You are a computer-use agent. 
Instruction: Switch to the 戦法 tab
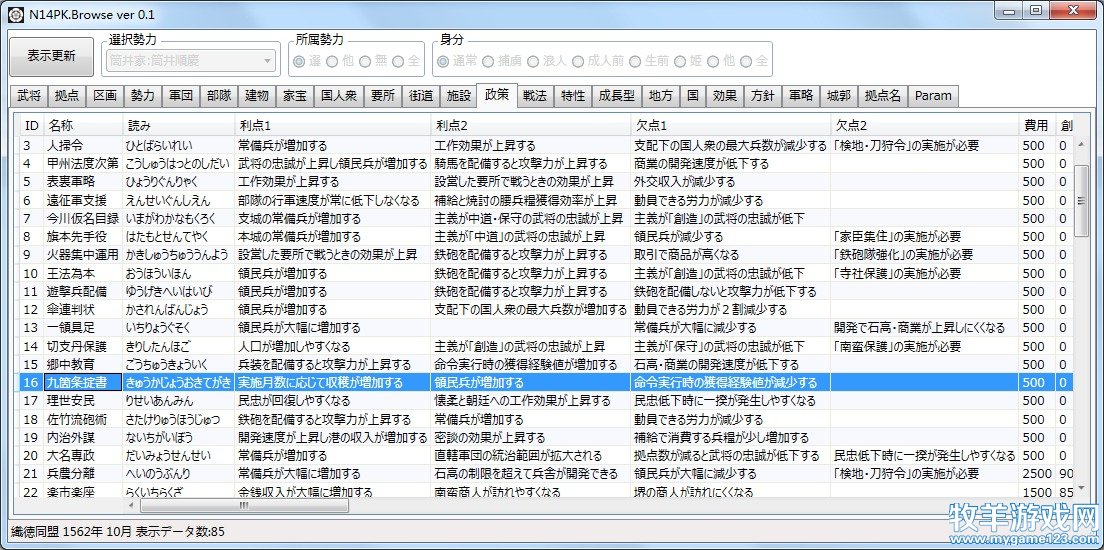point(535,96)
